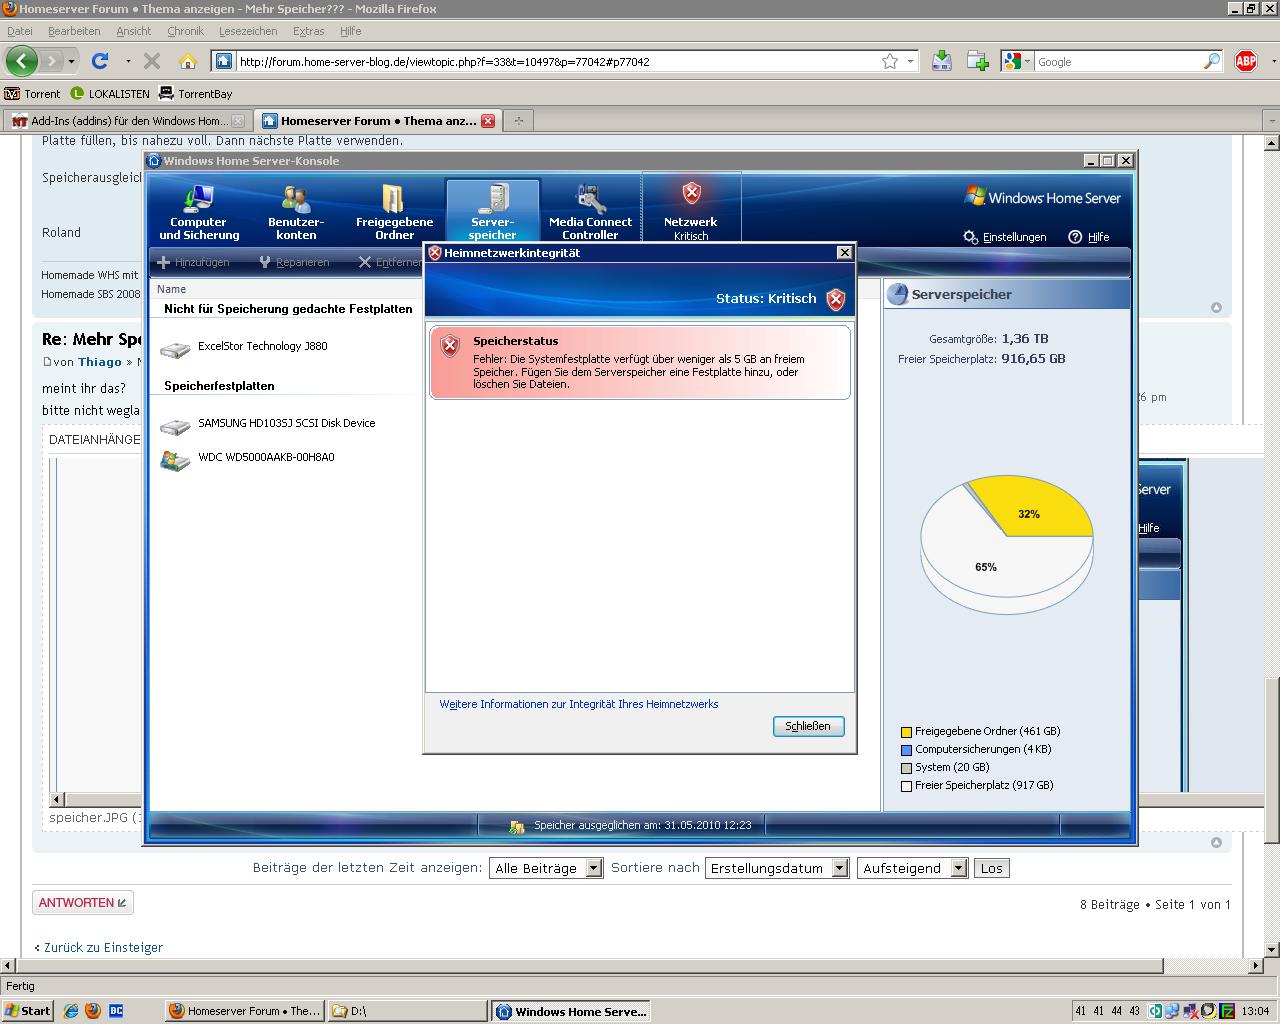Open URL bar history dropdown arrow
The width and height of the screenshot is (1280, 1024).
point(910,62)
